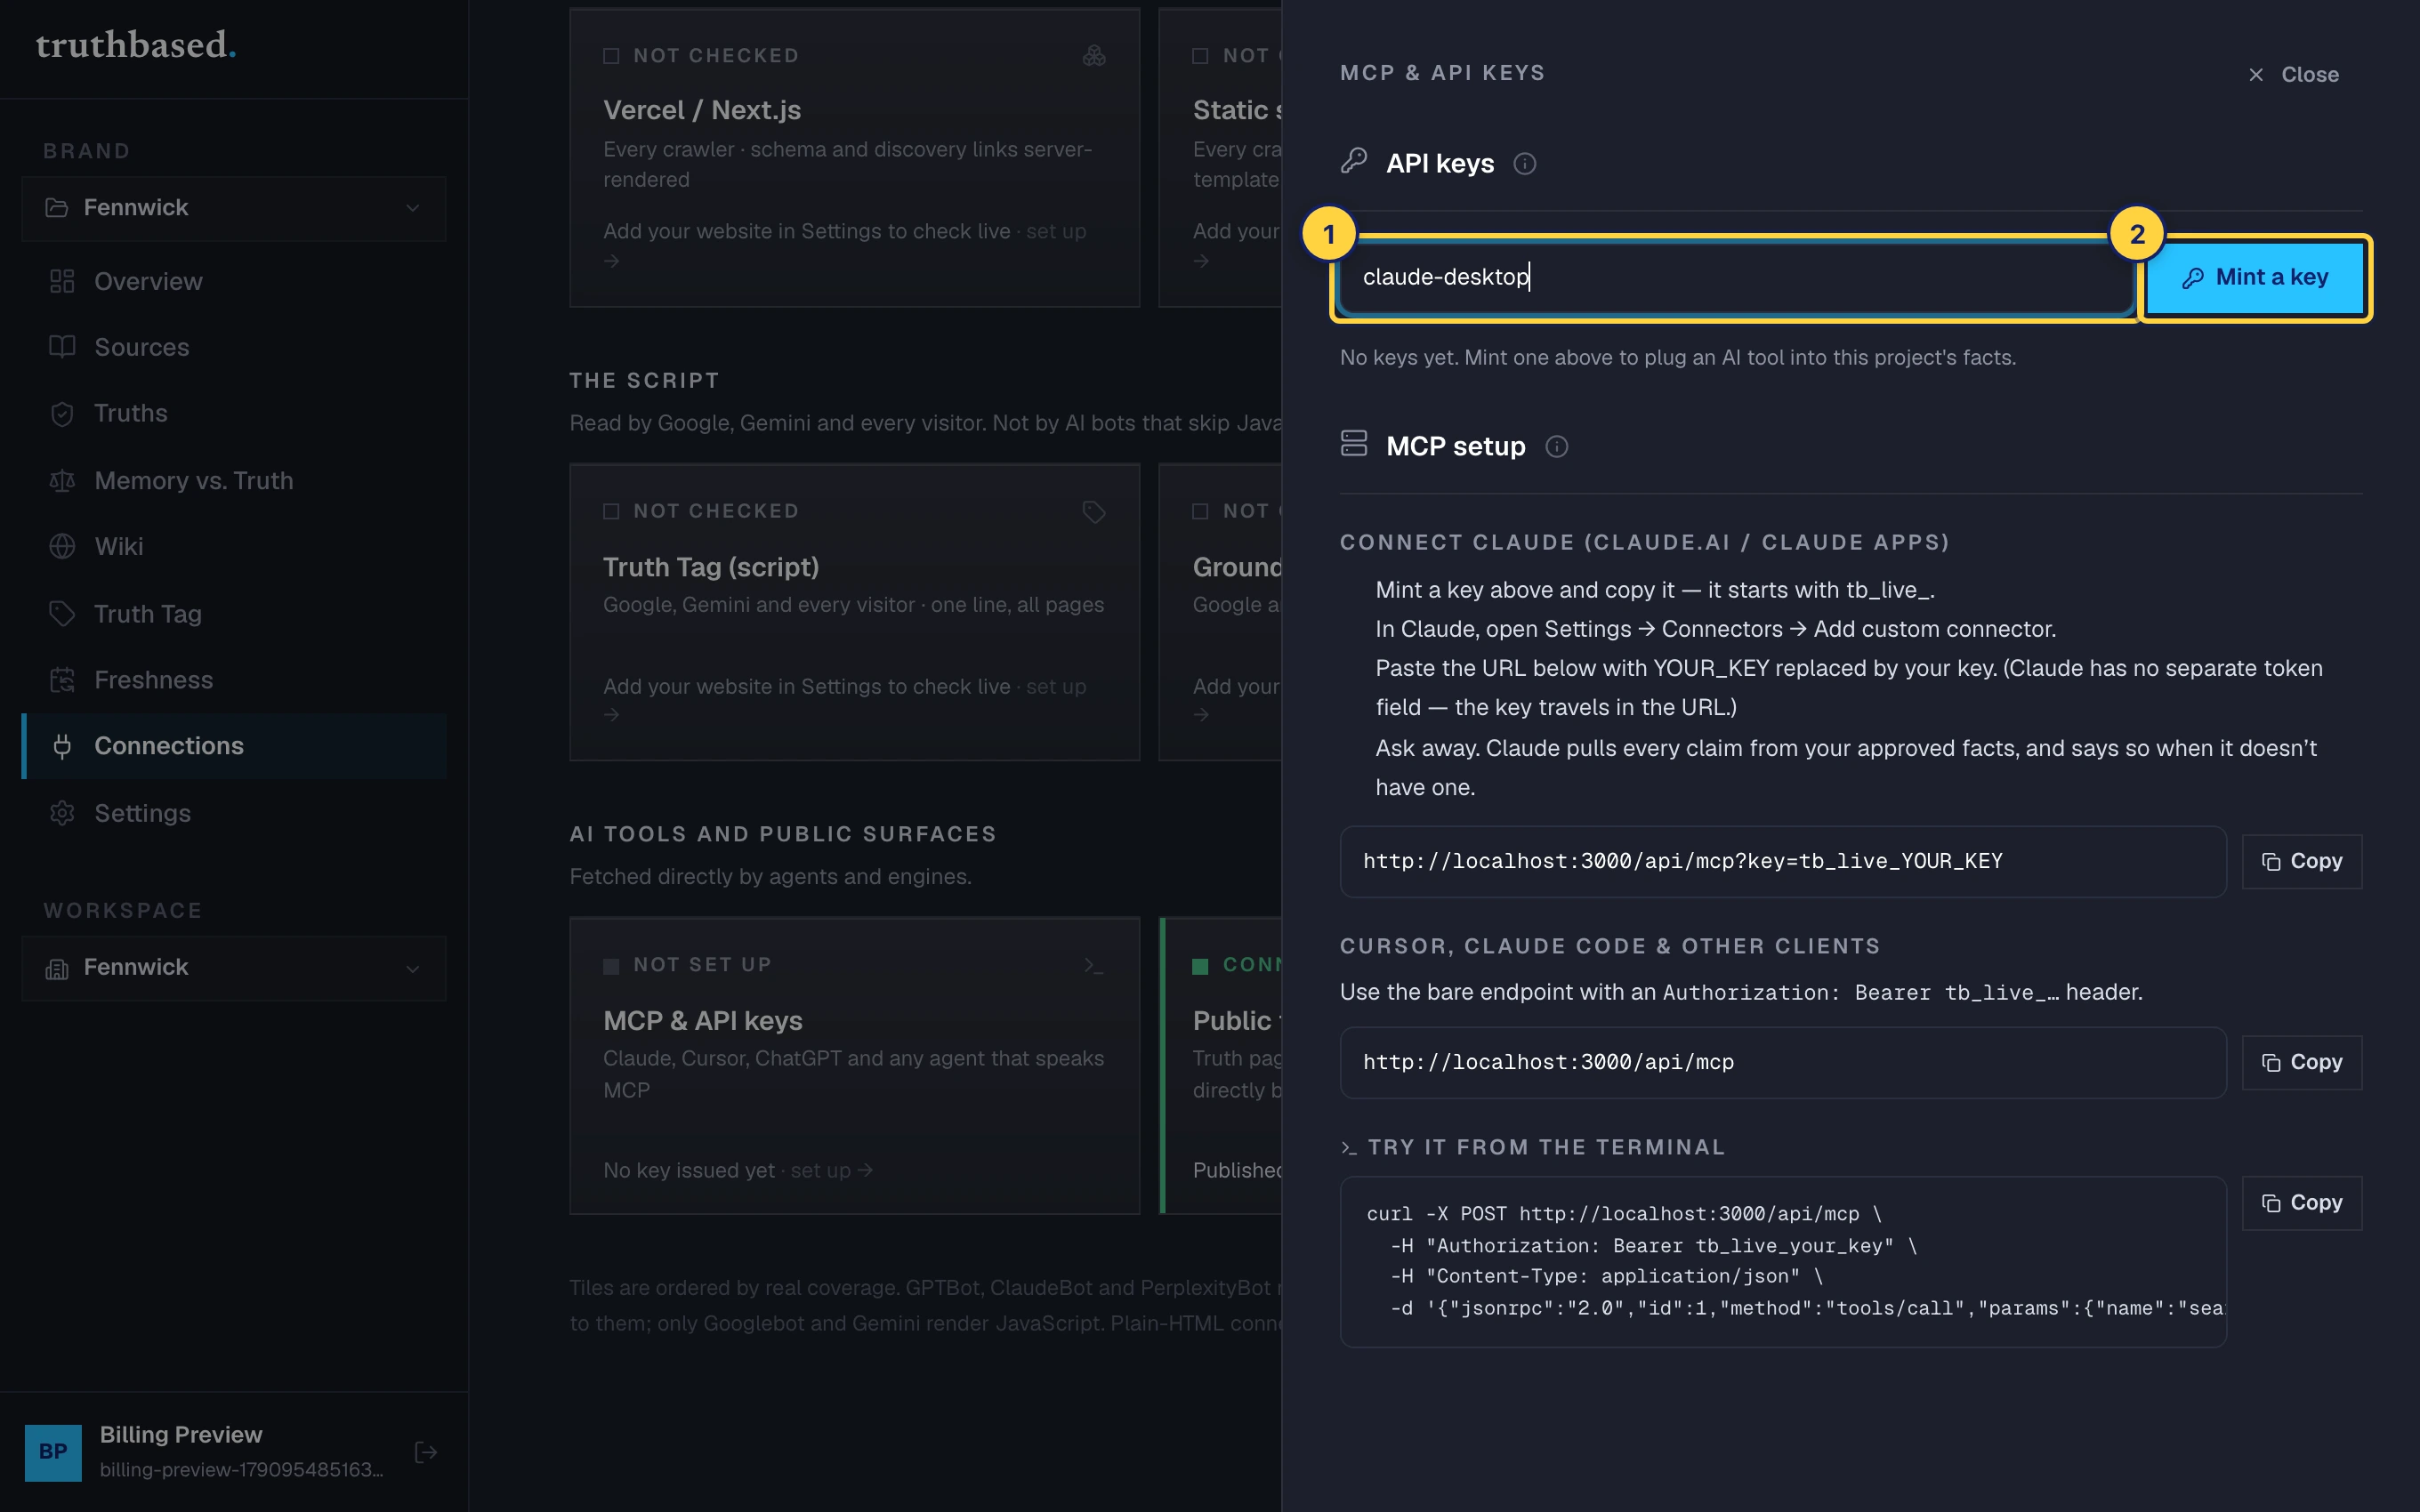Click the Truths shield icon
The image size is (2420, 1512).
(x=62, y=414)
